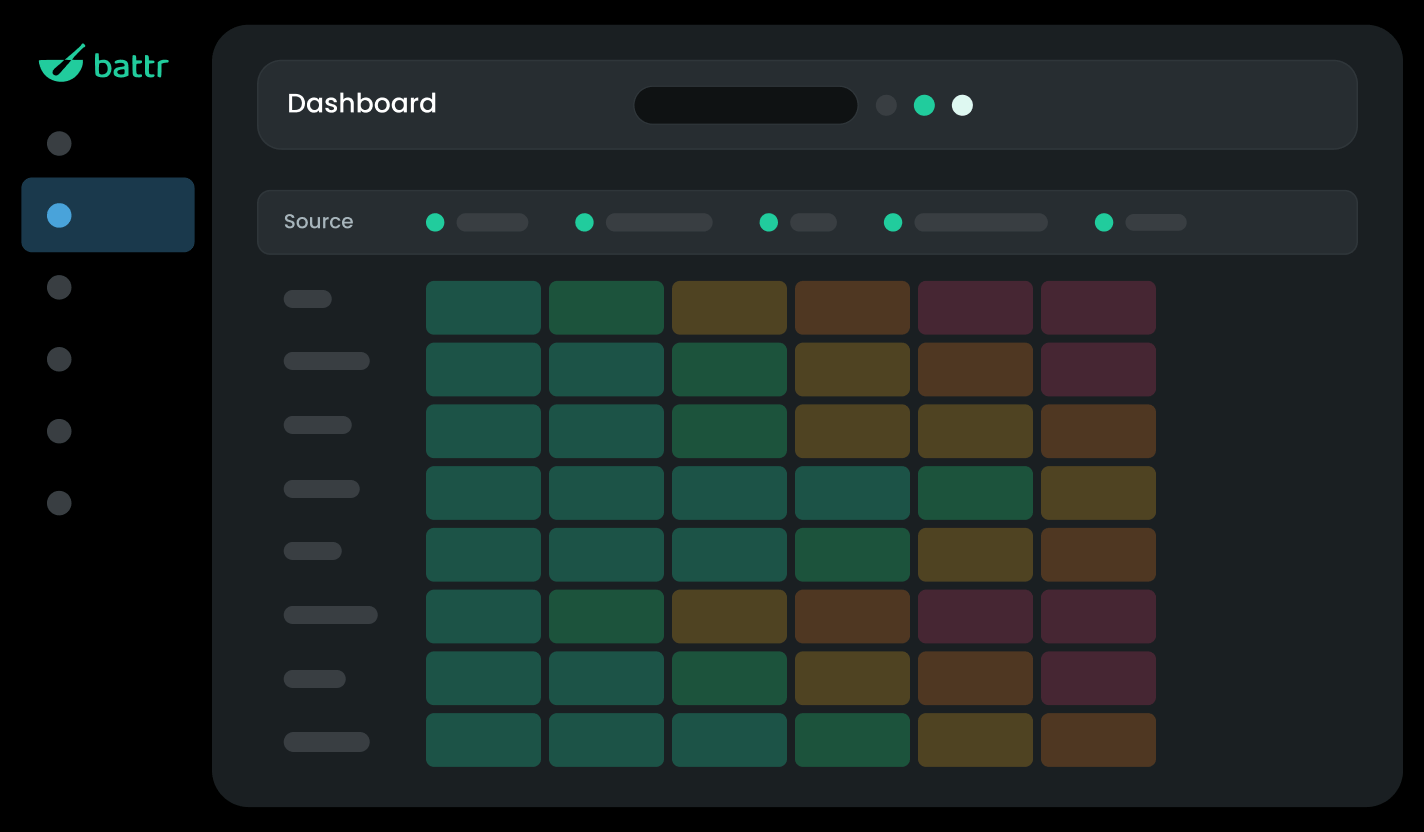Select the first heatmap row label
The height and width of the screenshot is (832, 1424).
click(308, 299)
